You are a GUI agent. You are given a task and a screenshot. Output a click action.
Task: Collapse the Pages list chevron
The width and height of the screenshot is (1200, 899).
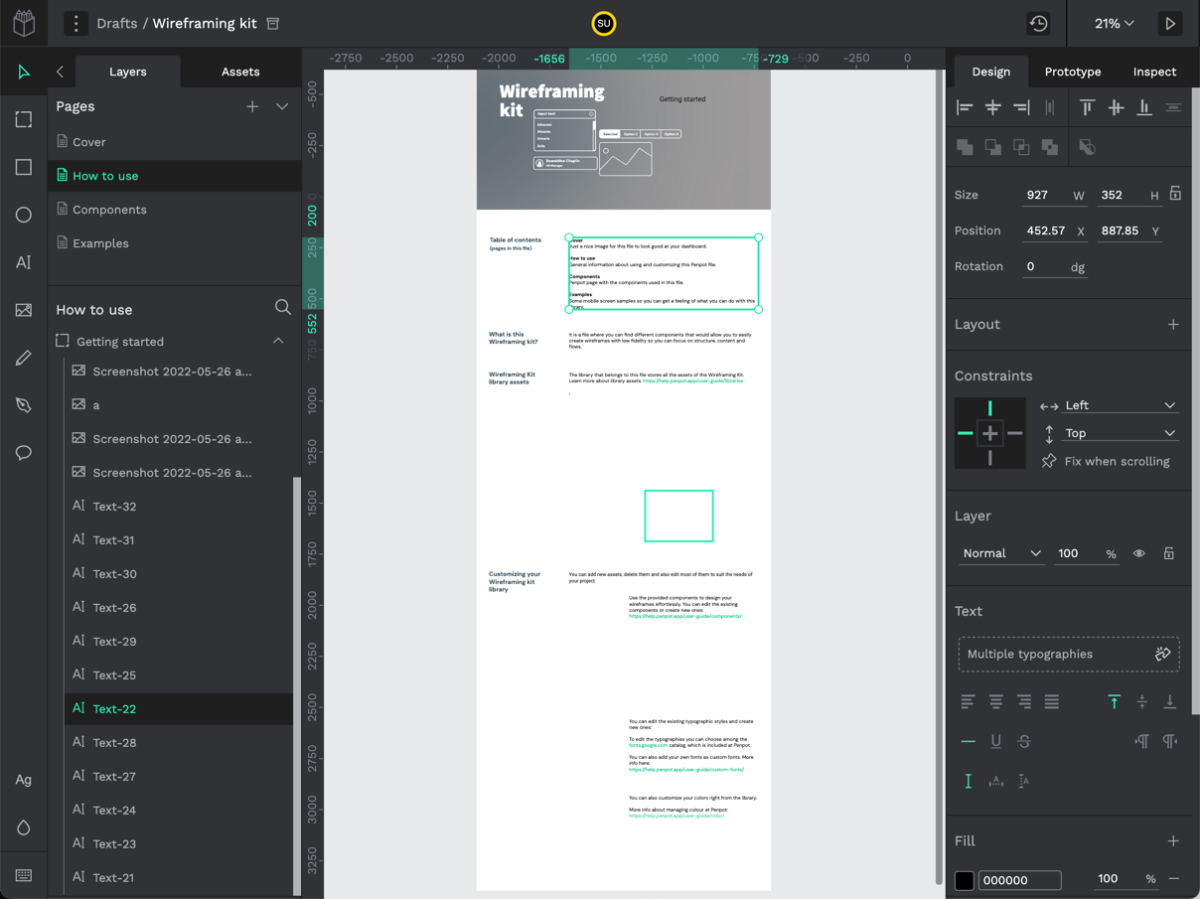(282, 107)
